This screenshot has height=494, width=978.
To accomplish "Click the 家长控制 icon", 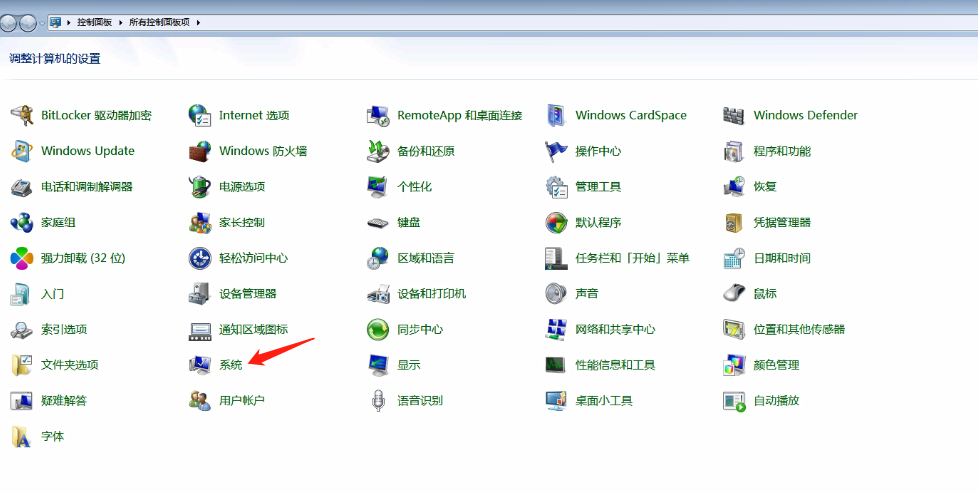I will 200,222.
